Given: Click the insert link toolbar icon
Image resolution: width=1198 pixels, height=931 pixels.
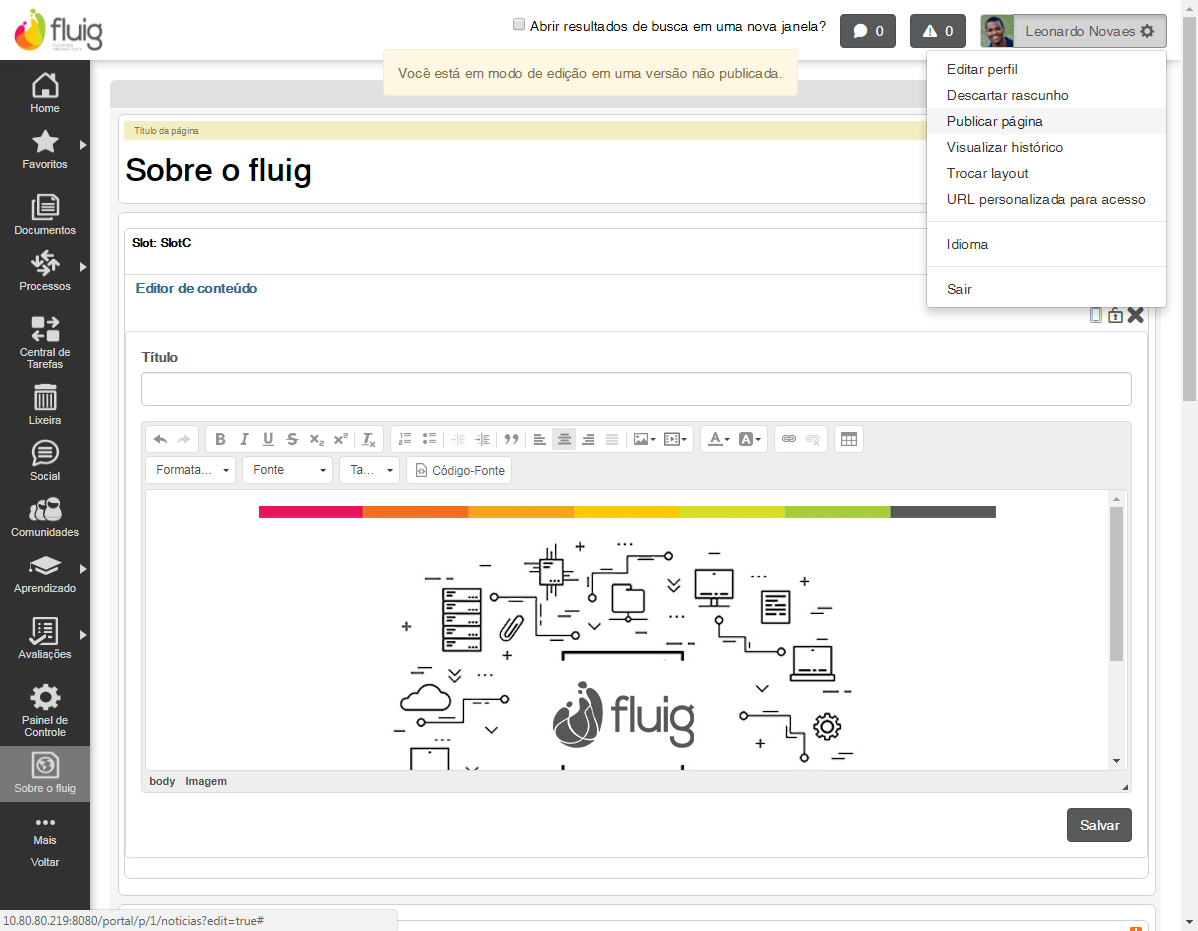Looking at the screenshot, I should point(788,439).
